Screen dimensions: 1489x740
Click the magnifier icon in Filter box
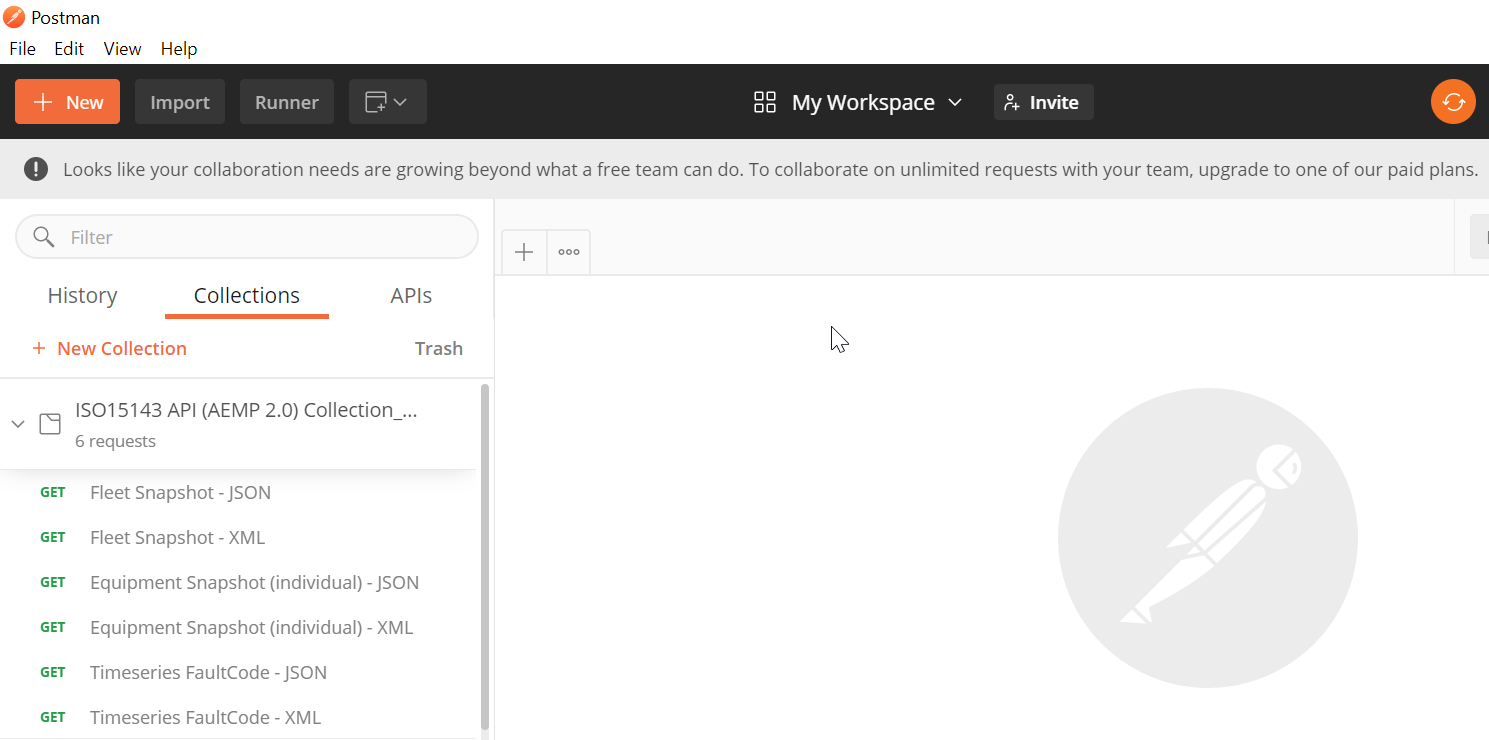tap(43, 237)
